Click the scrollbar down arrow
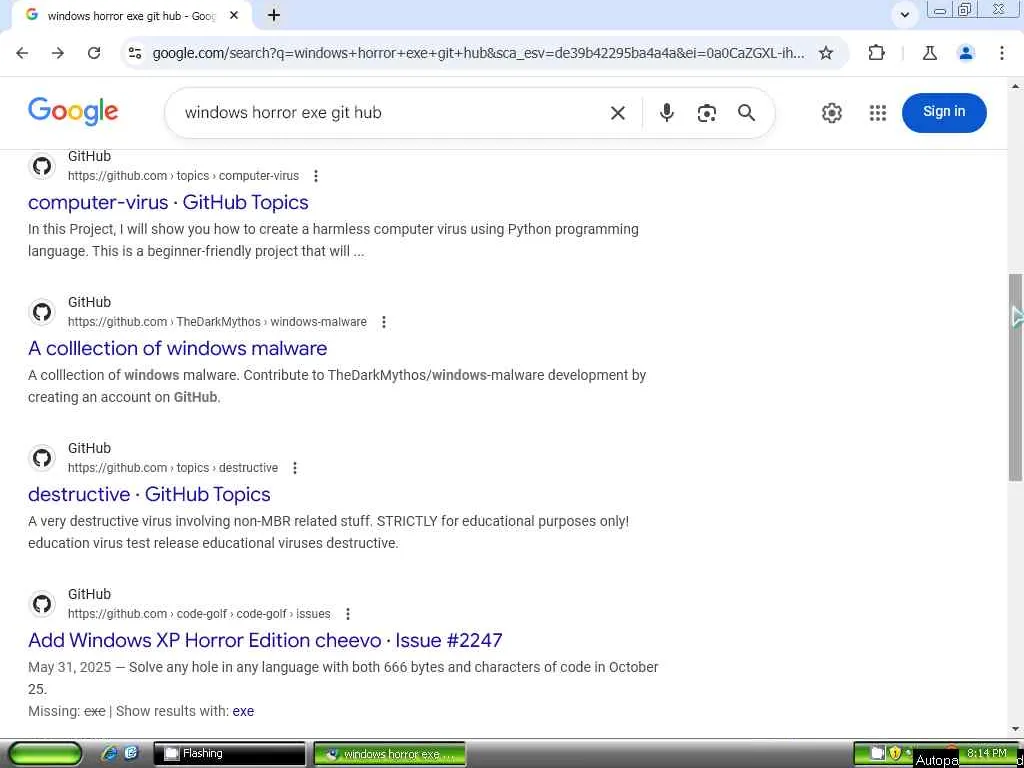The height and width of the screenshot is (768, 1024). click(1016, 729)
